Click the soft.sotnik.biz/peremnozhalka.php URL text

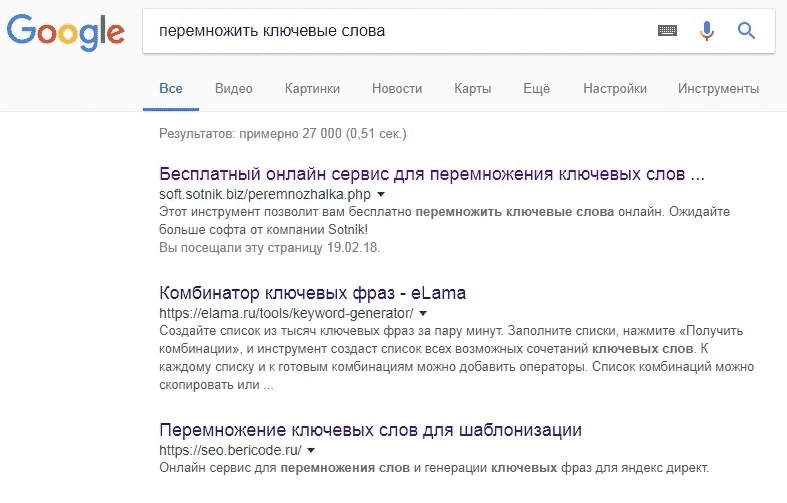click(x=265, y=194)
